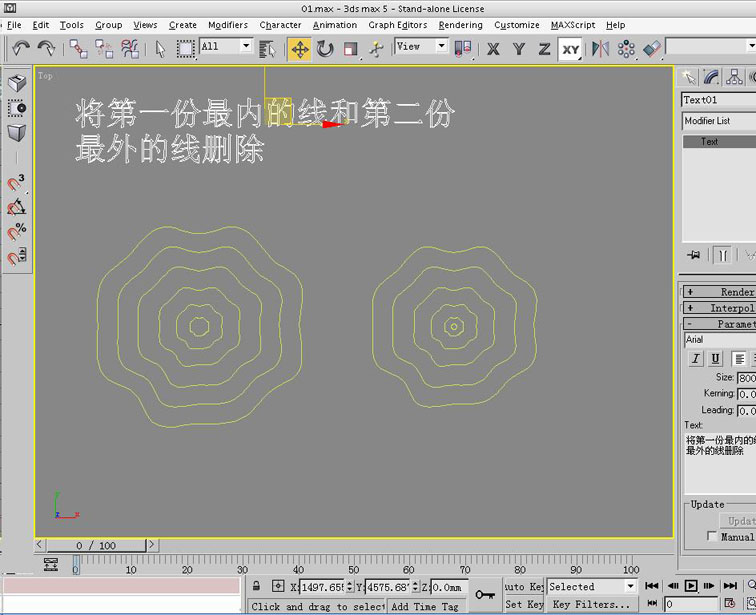The image size is (756, 615).
Task: Open the Modify command panel tab
Action: click(711, 77)
